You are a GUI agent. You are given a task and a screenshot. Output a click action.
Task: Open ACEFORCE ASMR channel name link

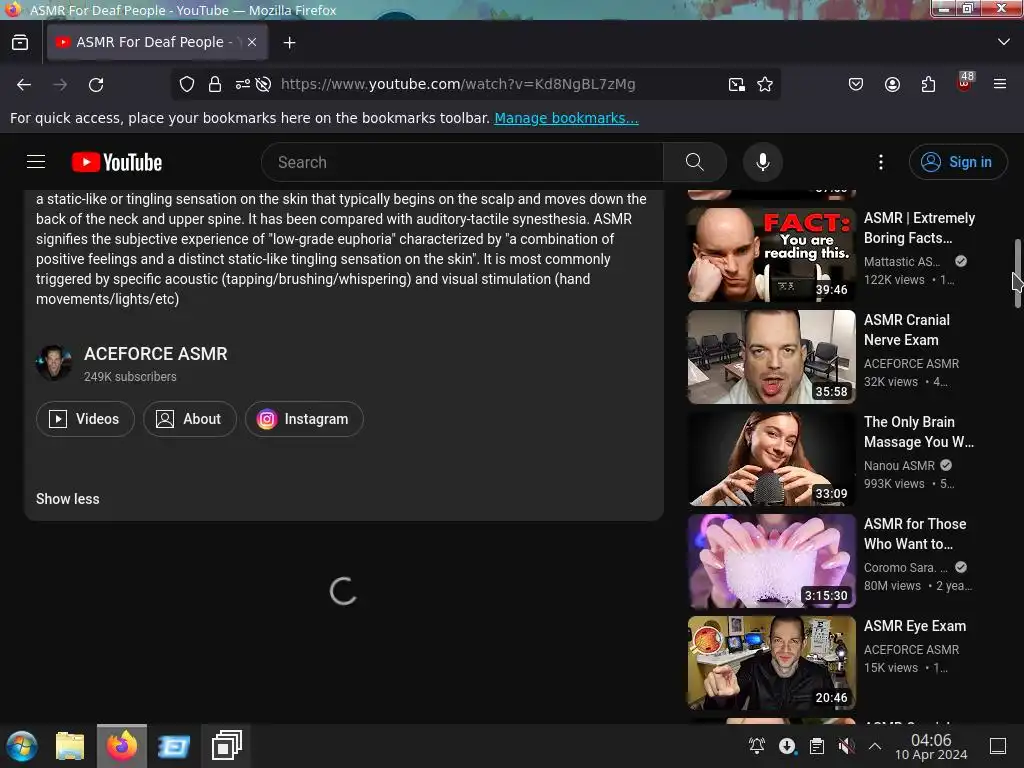pyautogui.click(x=155, y=354)
